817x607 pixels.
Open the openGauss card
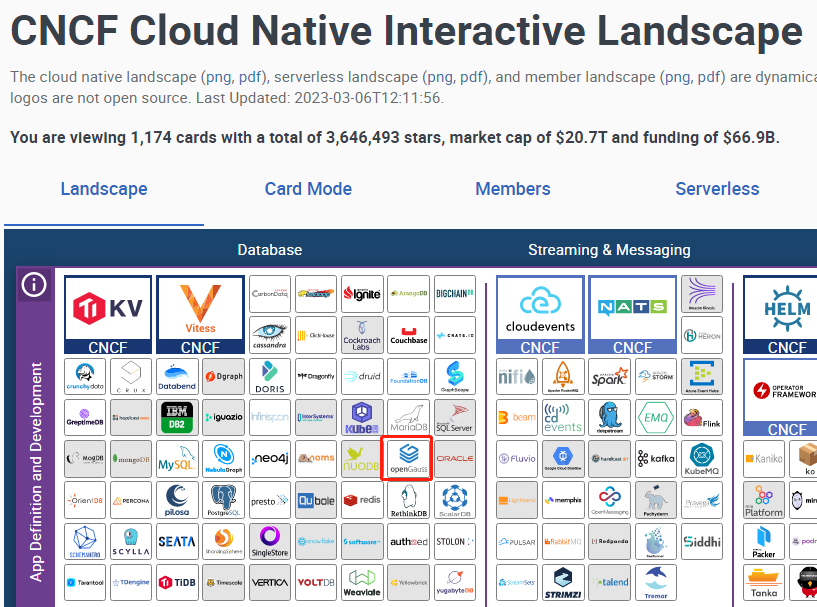pyautogui.click(x=408, y=459)
